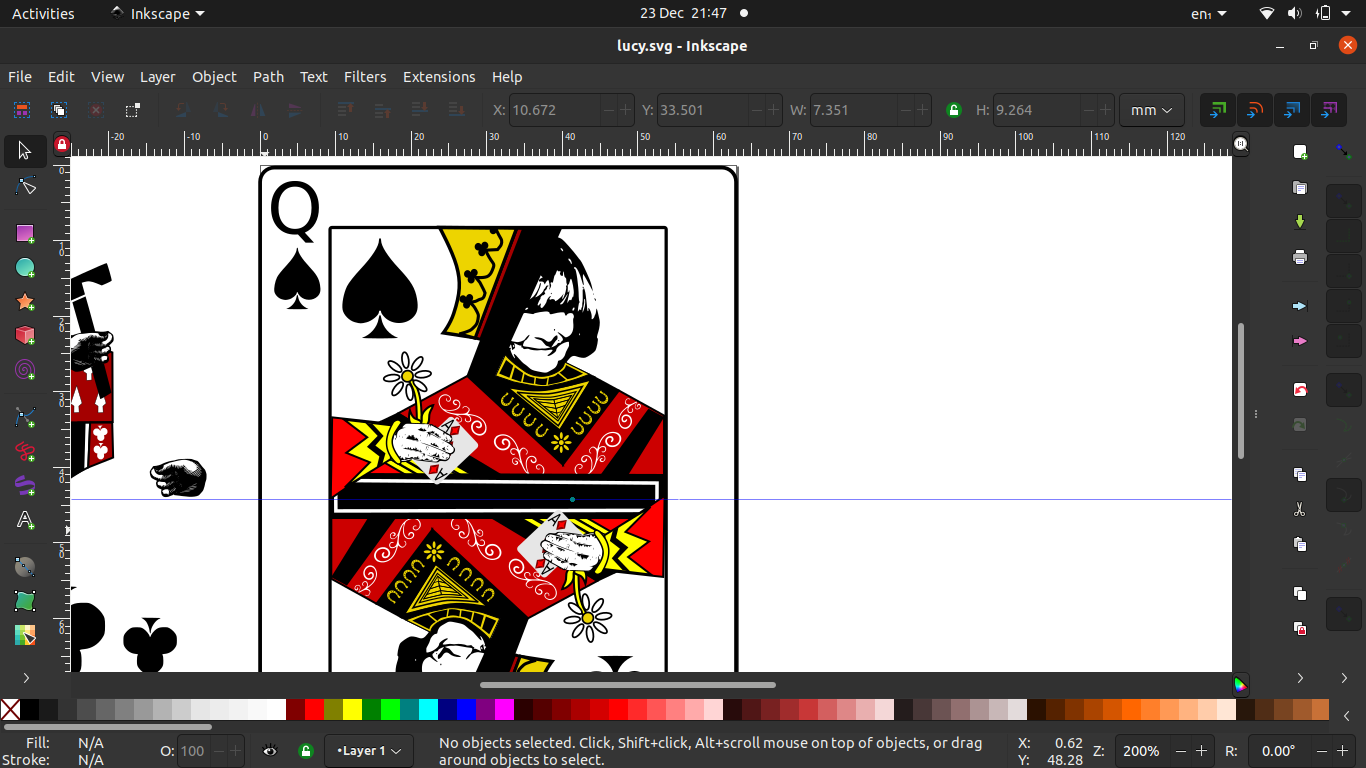Viewport: 1366px width, 768px height.
Task: Click the Open document icon
Action: click(x=1300, y=187)
